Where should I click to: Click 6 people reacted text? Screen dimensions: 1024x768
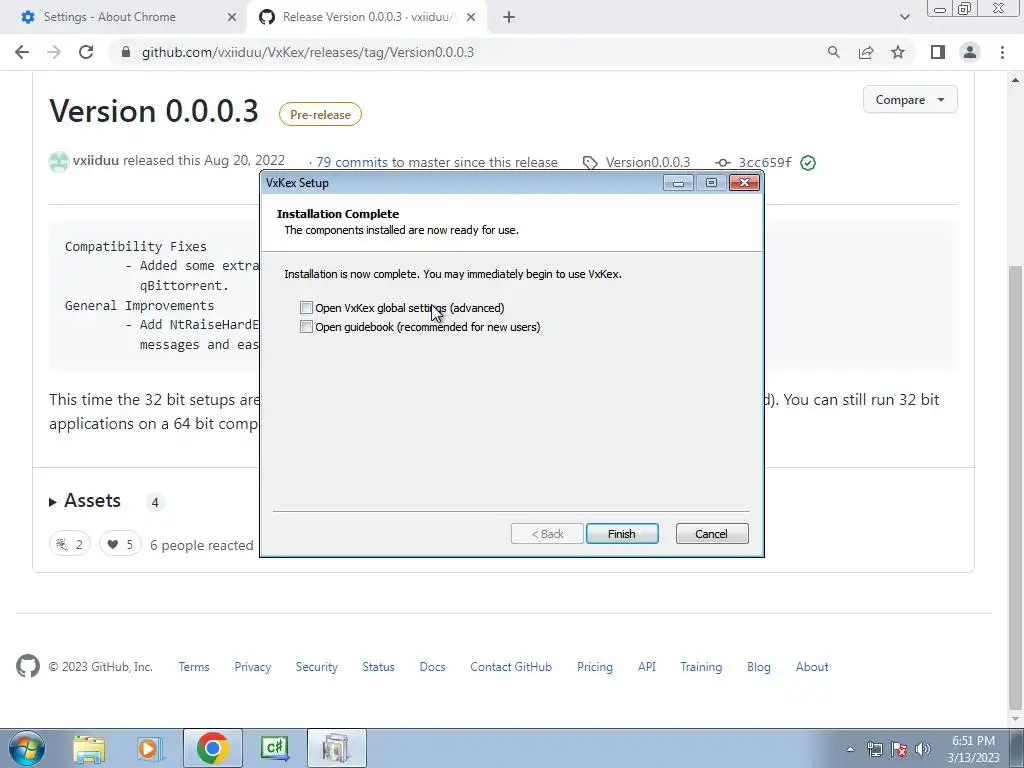[202, 545]
